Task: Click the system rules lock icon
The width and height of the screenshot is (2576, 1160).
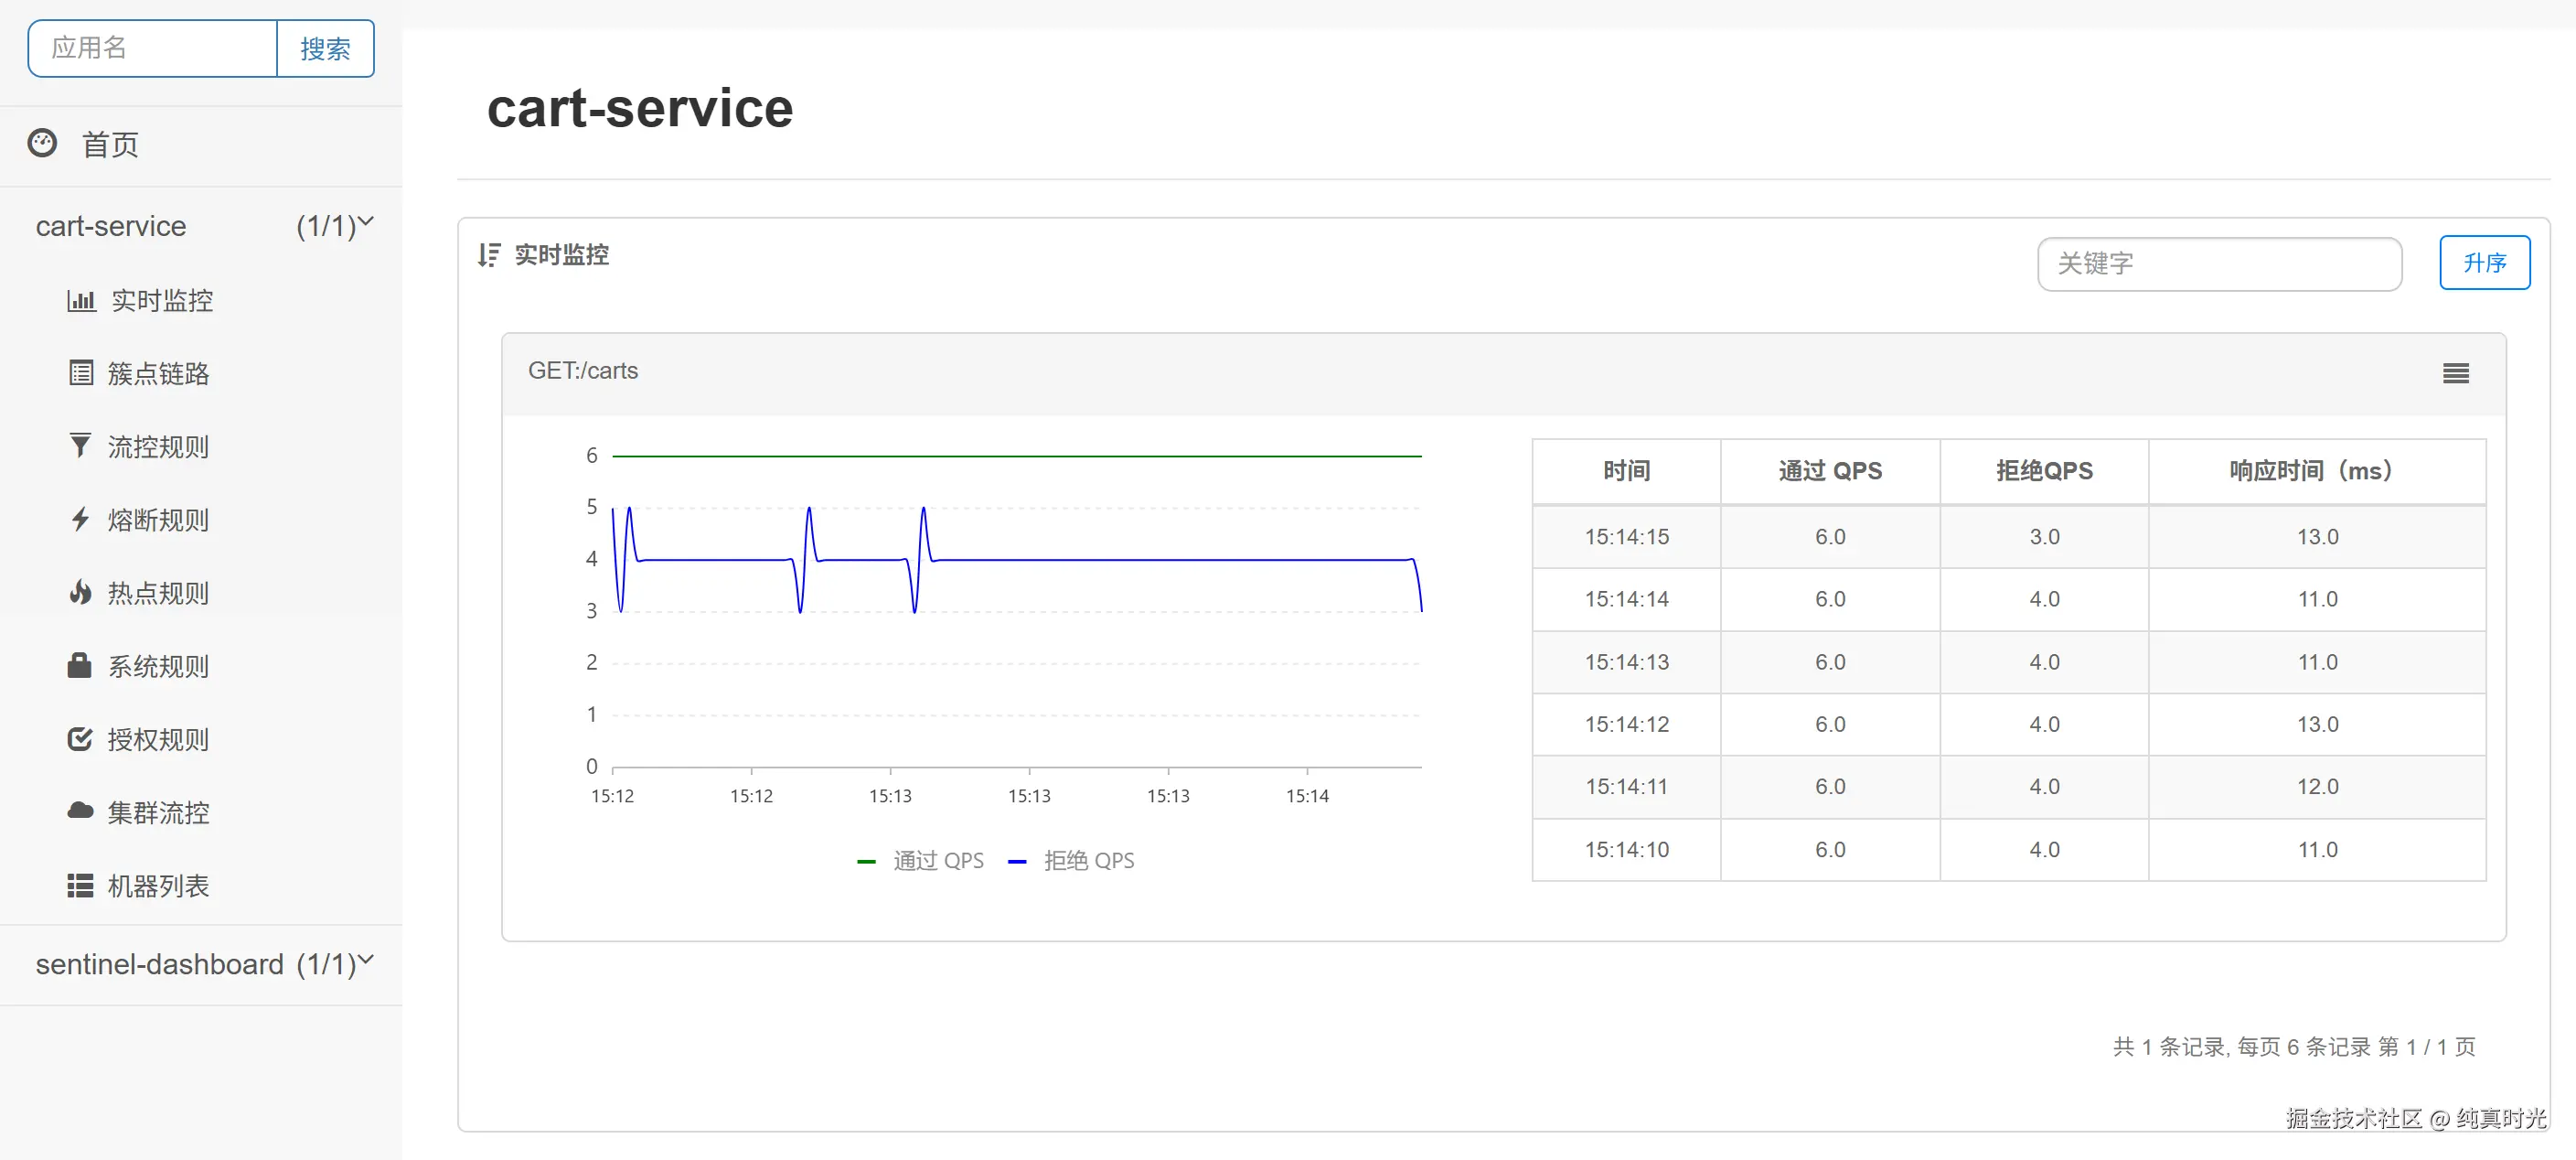Action: (80, 665)
